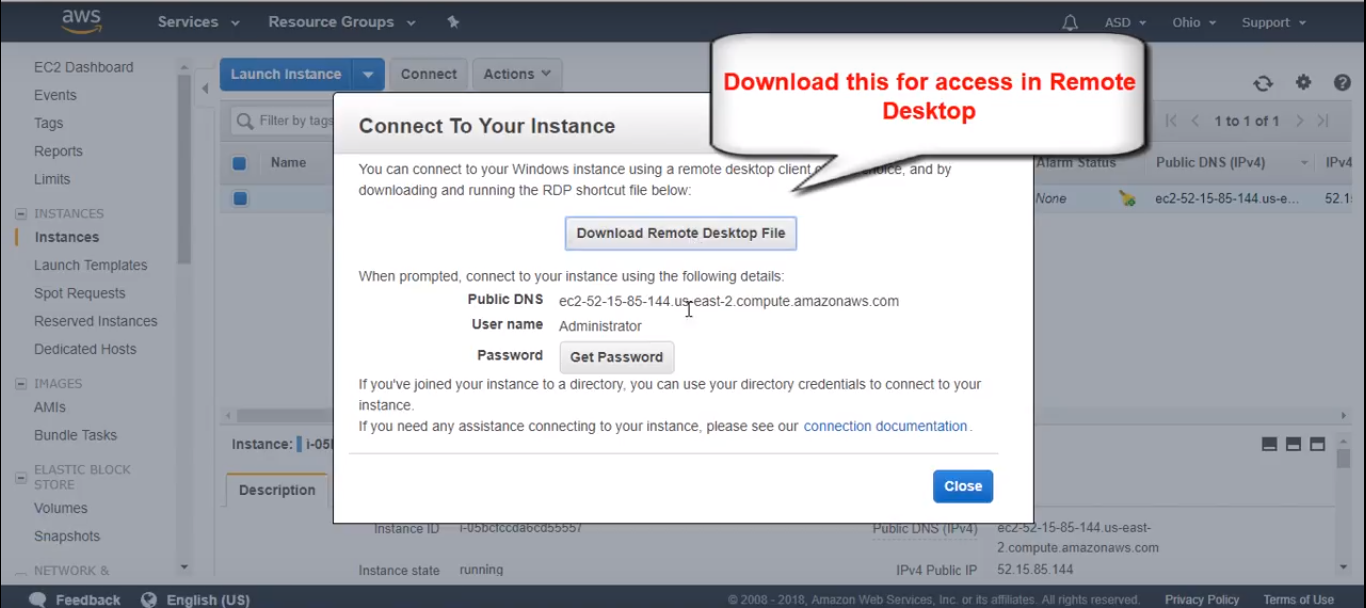Click the Alarm Status column header

1076,162
